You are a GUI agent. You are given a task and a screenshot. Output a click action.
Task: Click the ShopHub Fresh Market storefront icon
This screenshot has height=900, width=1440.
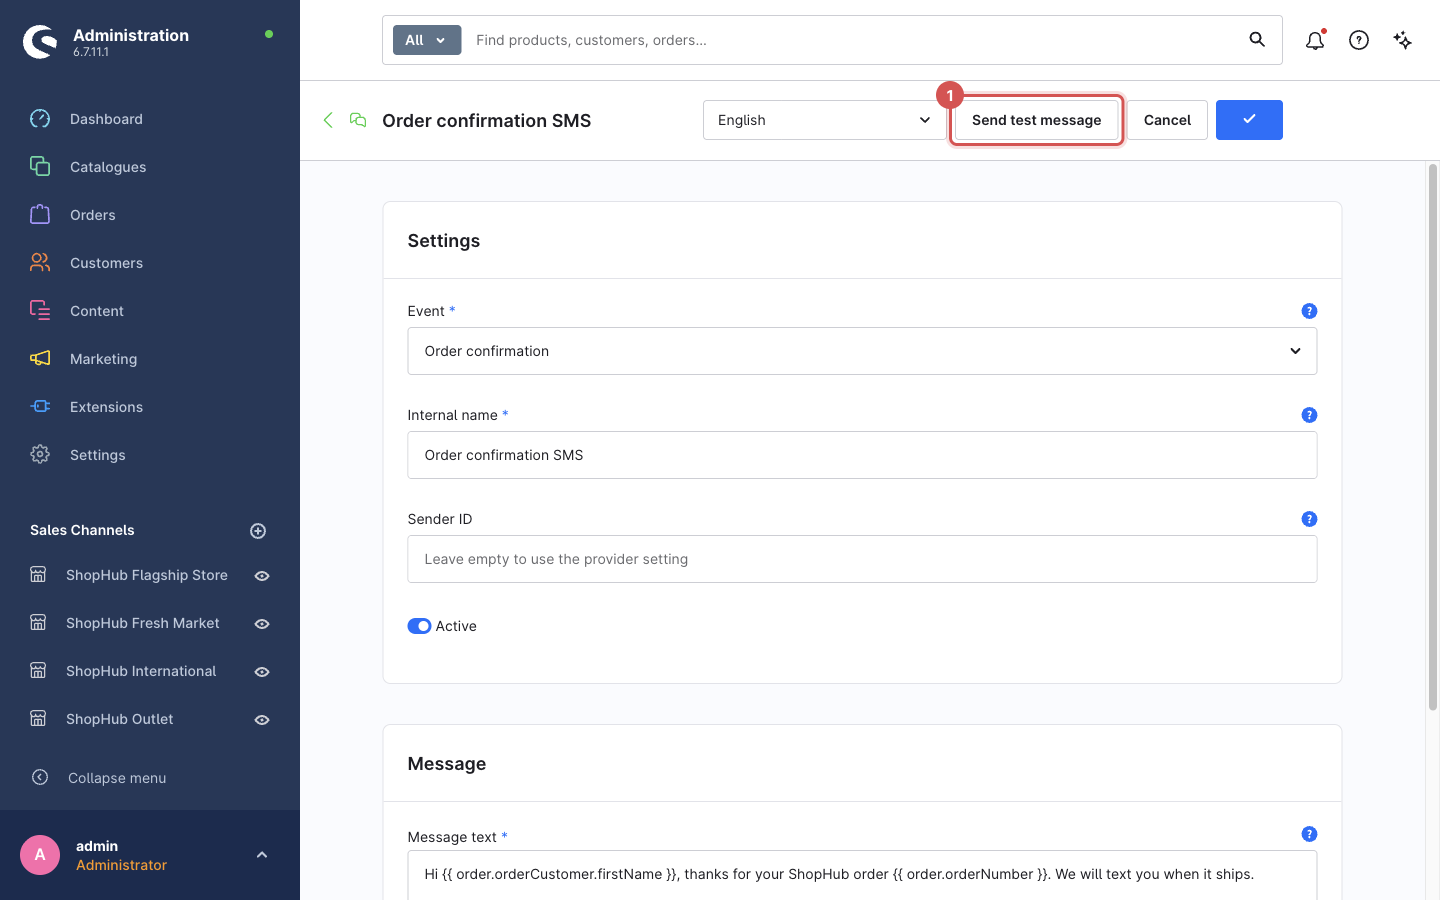pos(38,623)
